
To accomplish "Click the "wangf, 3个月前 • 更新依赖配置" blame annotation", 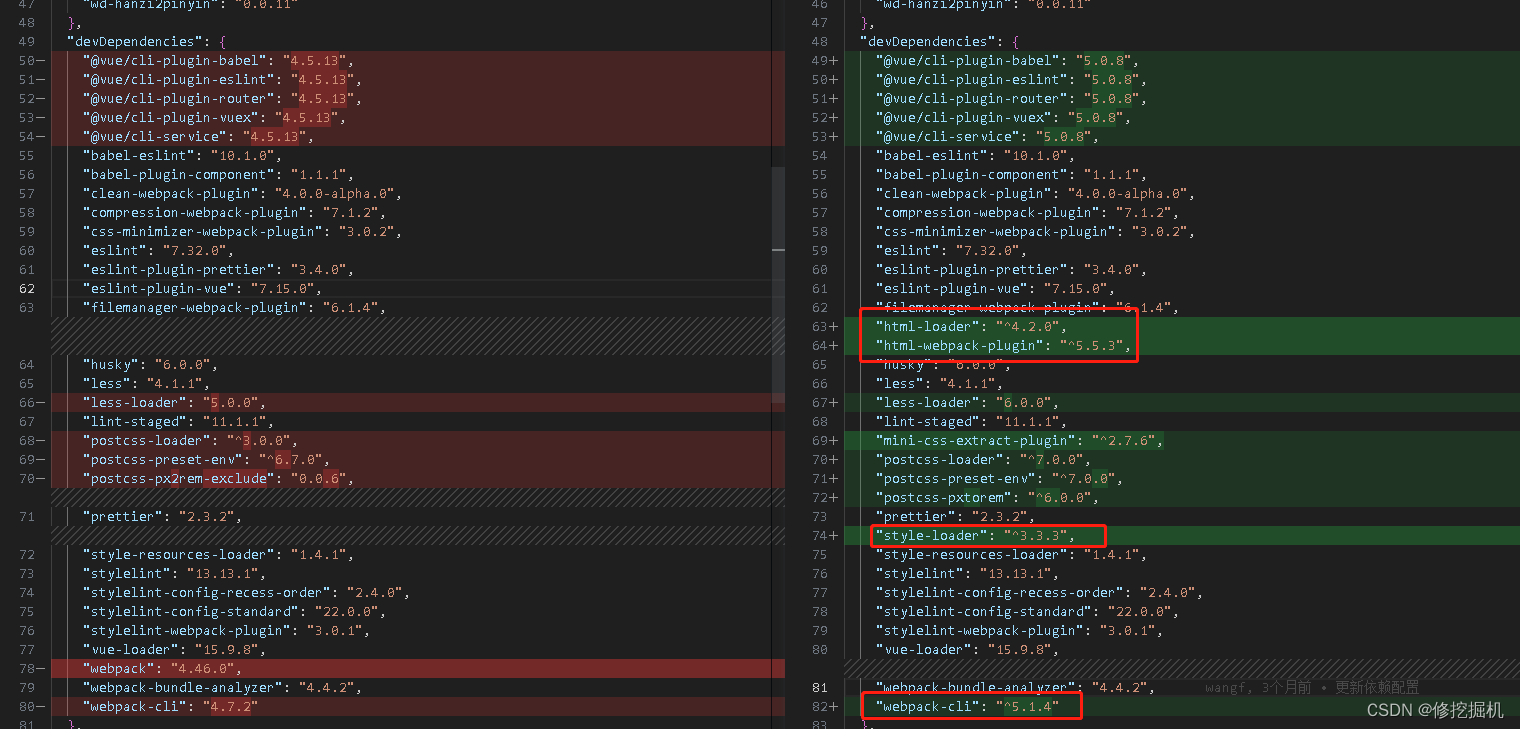I will click(x=1312, y=688).
